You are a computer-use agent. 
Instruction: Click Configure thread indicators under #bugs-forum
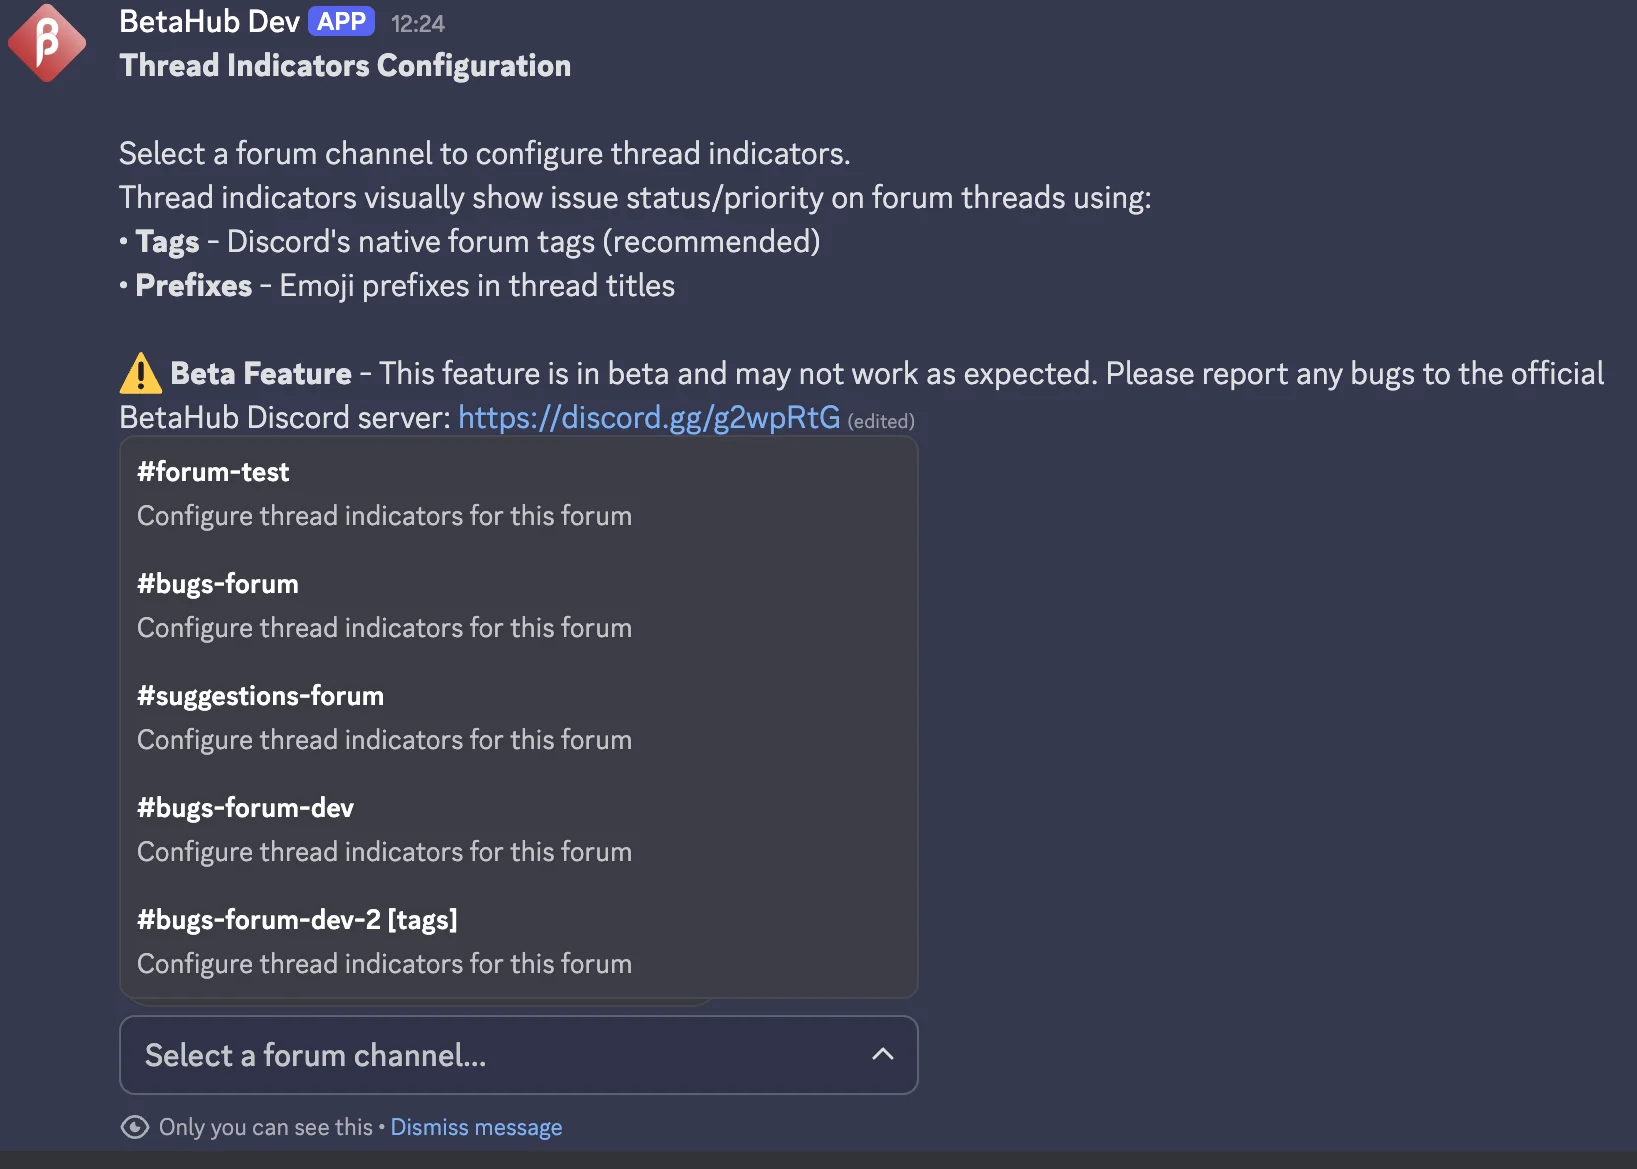(x=383, y=627)
